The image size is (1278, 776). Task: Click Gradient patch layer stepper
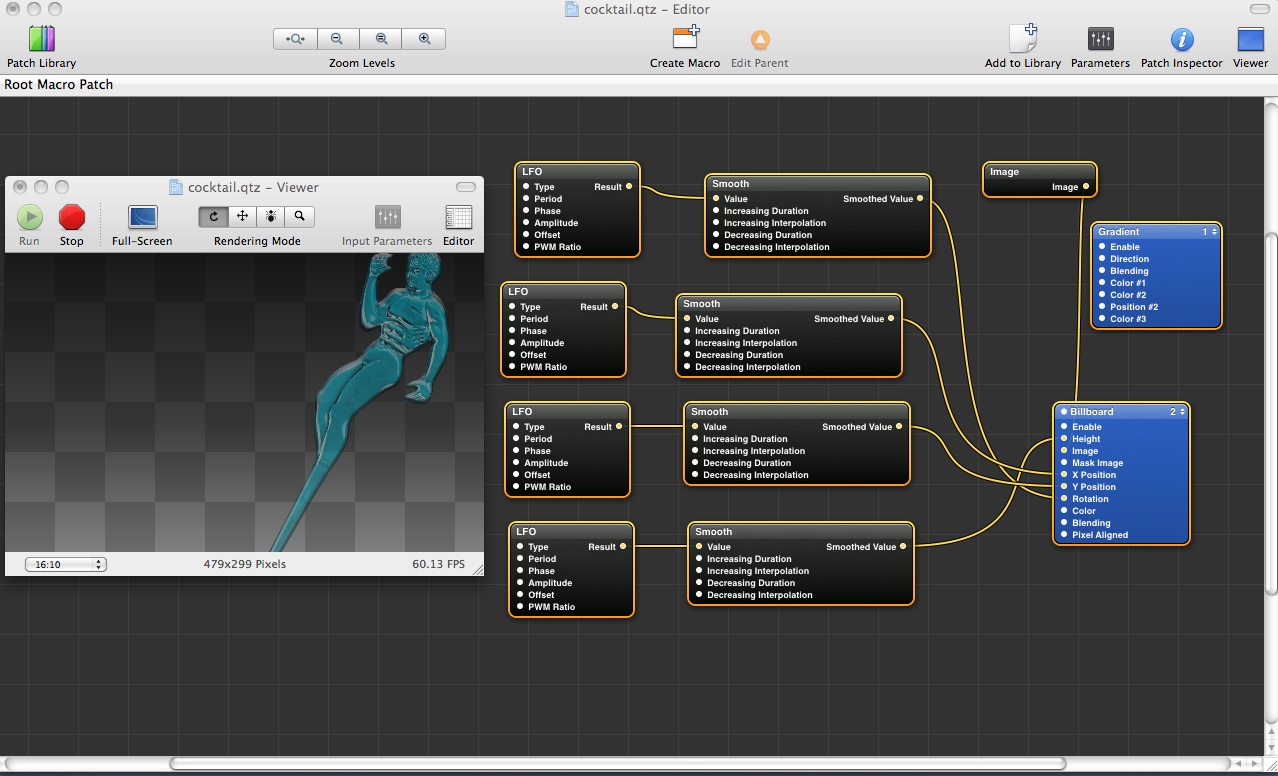(x=1214, y=232)
